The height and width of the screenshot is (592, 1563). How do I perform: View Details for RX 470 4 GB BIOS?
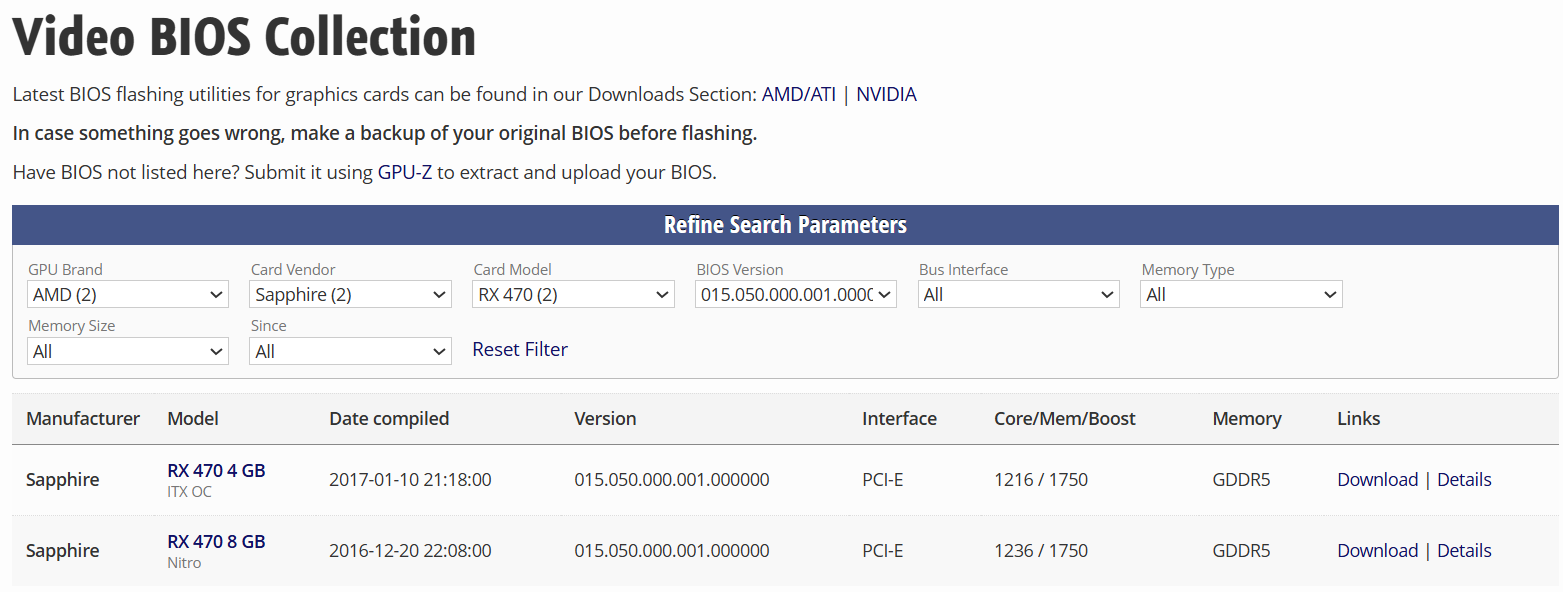click(x=1464, y=480)
